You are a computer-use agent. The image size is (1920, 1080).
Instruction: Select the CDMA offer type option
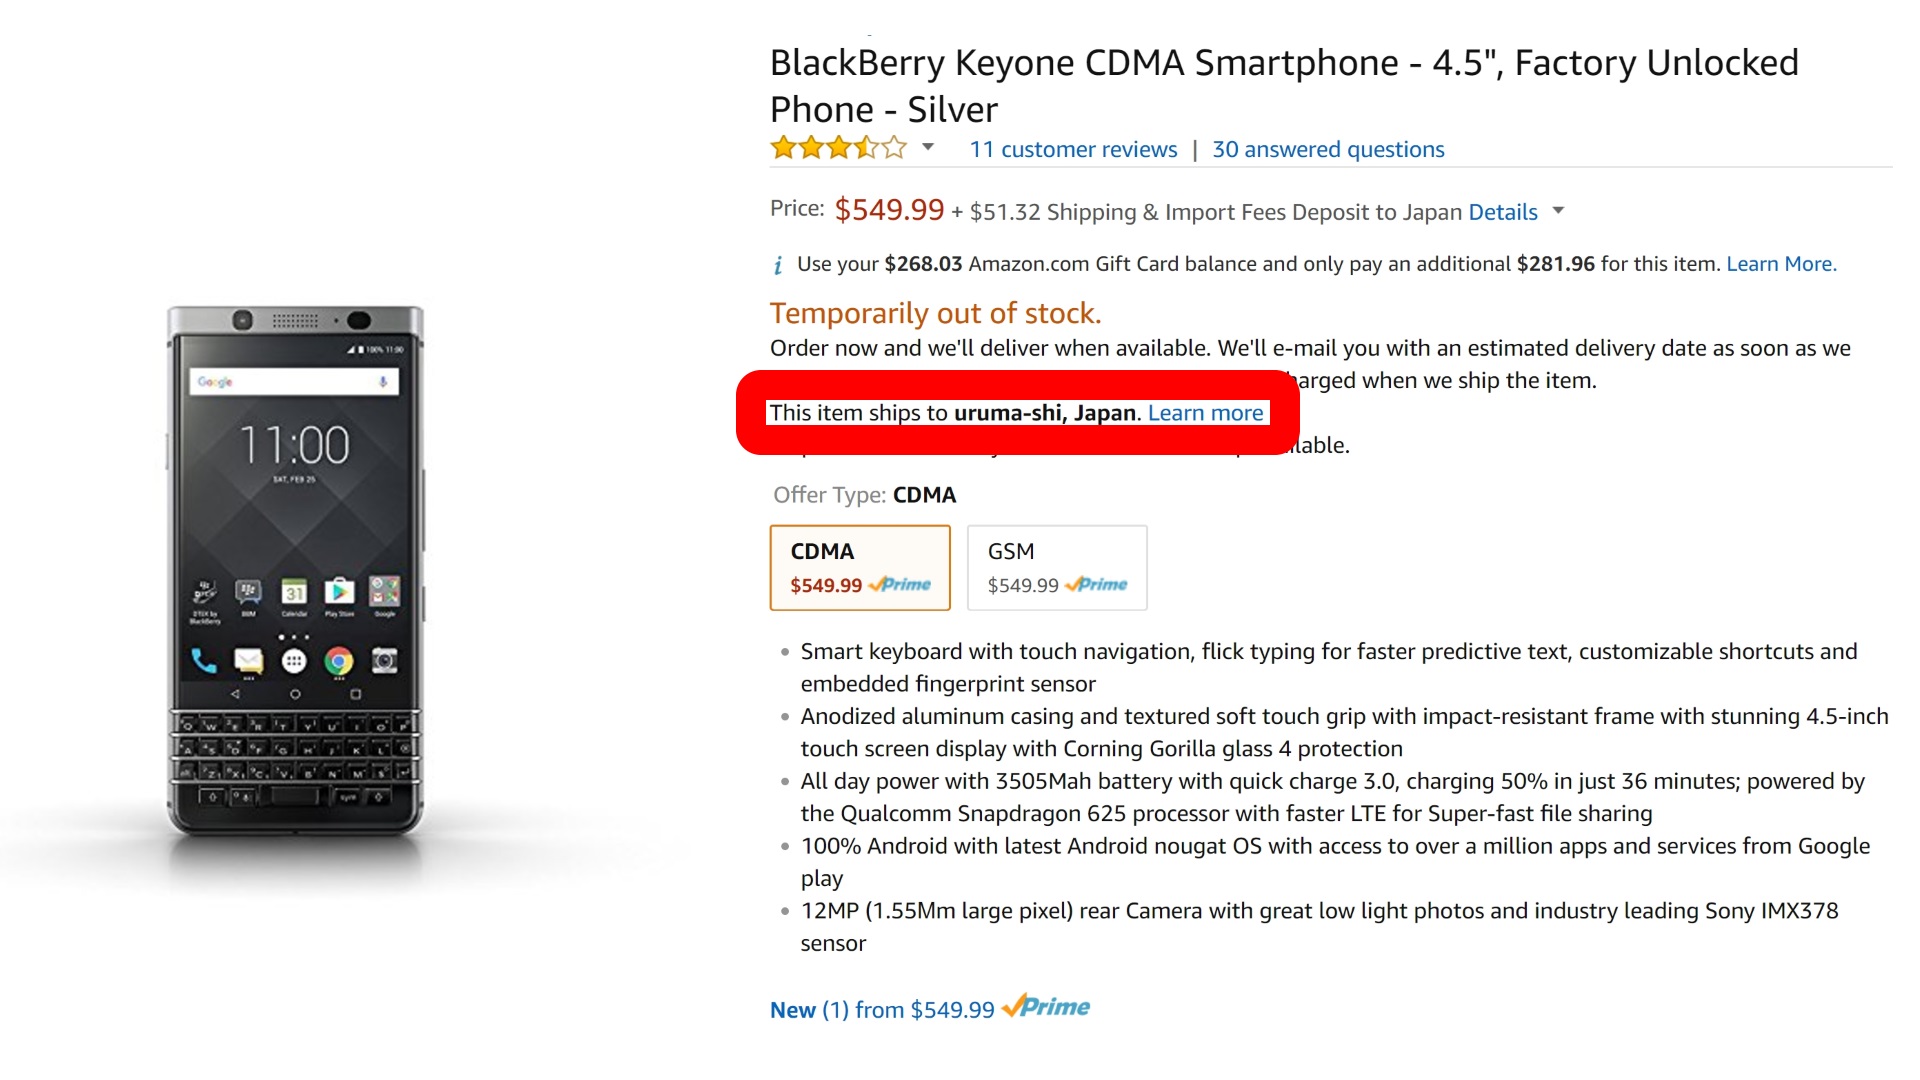[x=860, y=567]
